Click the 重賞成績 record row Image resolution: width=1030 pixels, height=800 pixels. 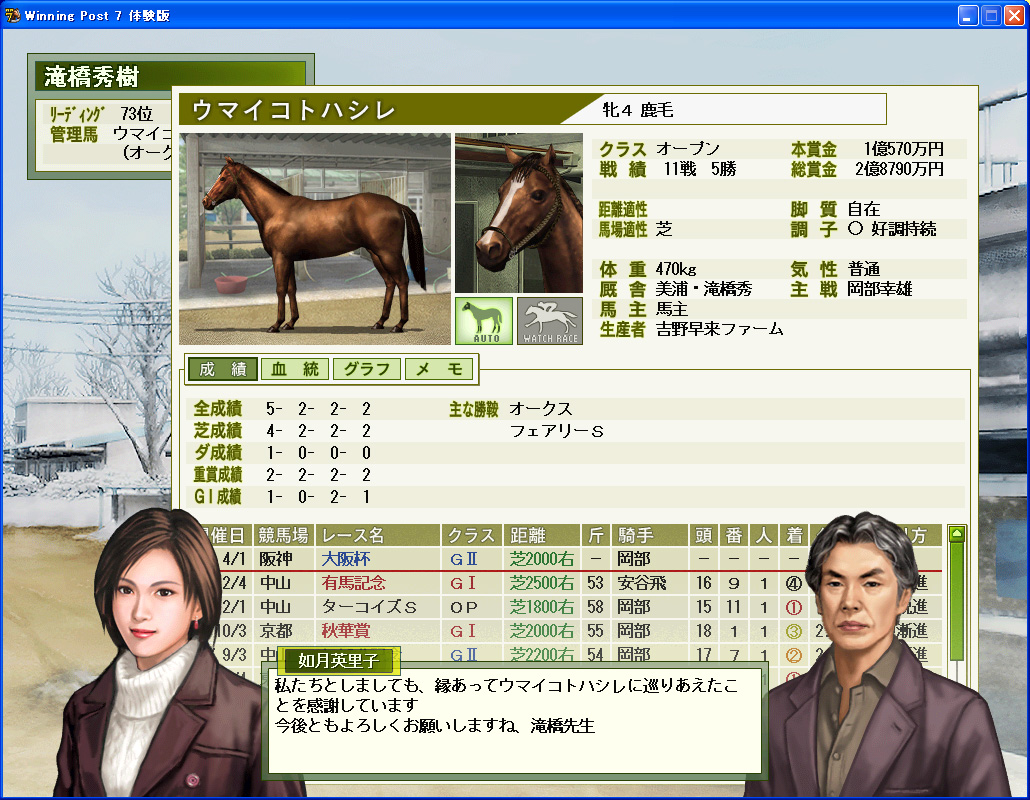pyautogui.click(x=283, y=474)
